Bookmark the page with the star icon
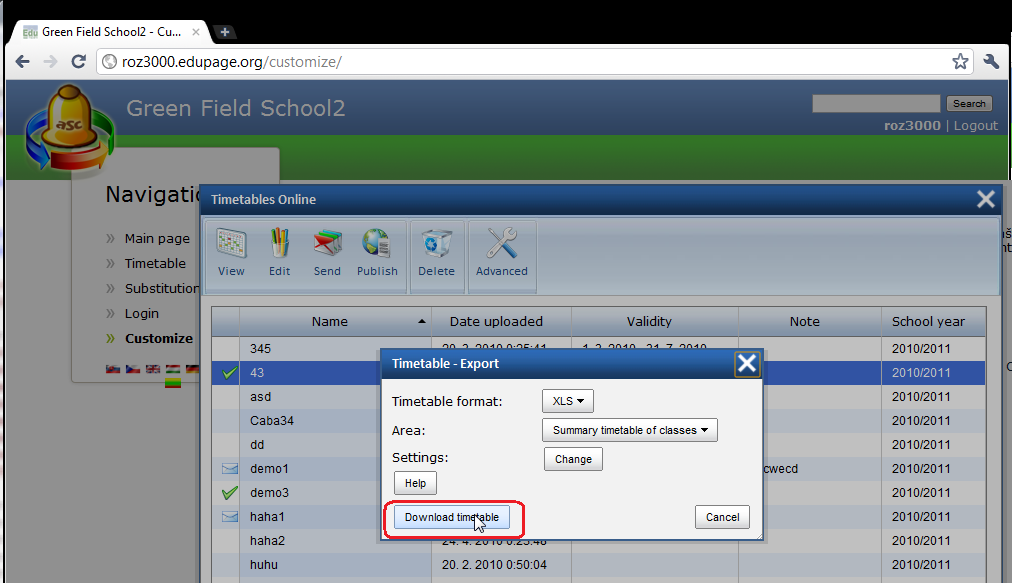This screenshot has width=1012, height=583. pos(960,62)
